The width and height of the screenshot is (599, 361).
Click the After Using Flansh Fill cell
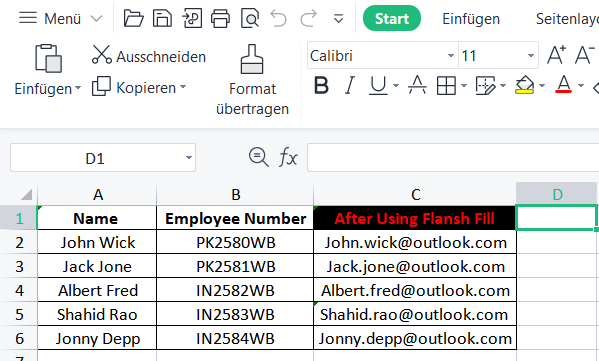coord(415,218)
